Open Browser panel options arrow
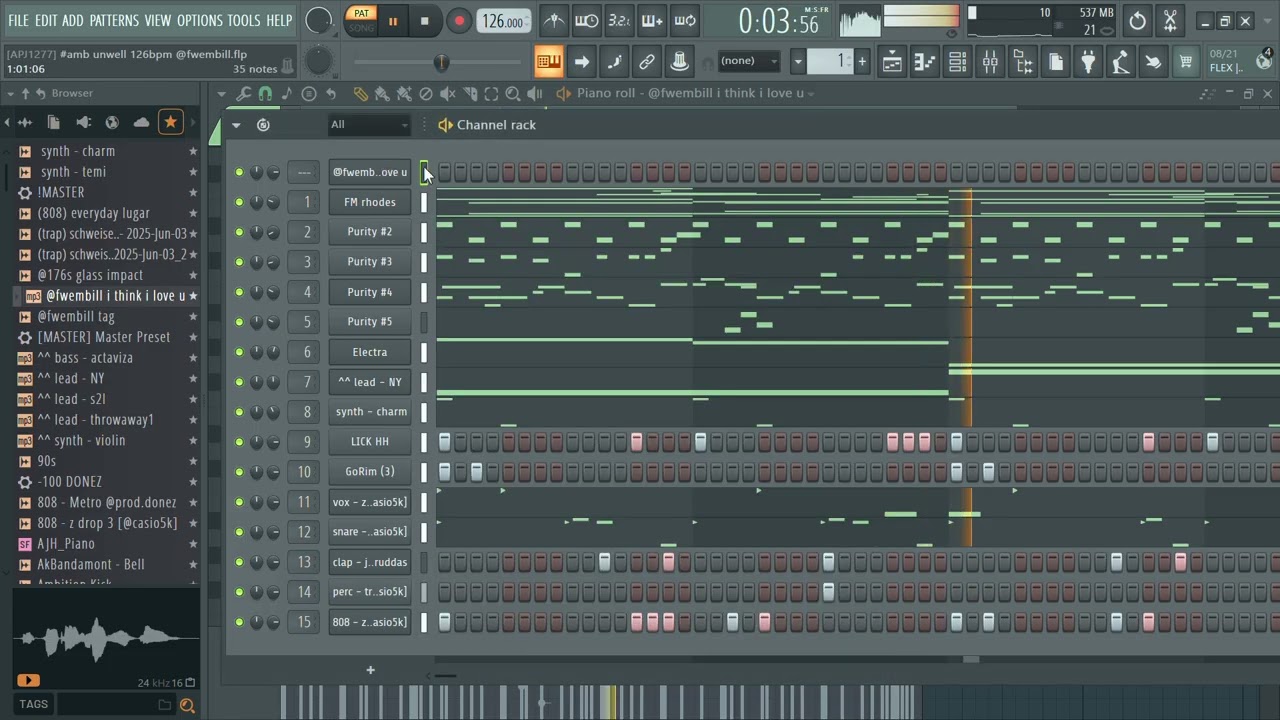This screenshot has height=720, width=1280. pyautogui.click(x=12, y=93)
